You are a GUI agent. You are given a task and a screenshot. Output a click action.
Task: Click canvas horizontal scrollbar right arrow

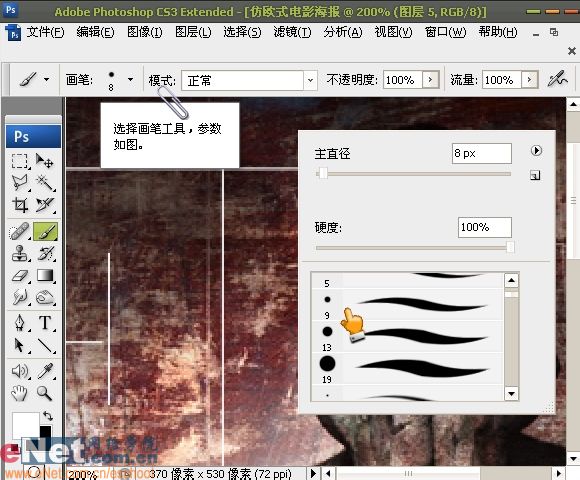[x=558, y=473]
